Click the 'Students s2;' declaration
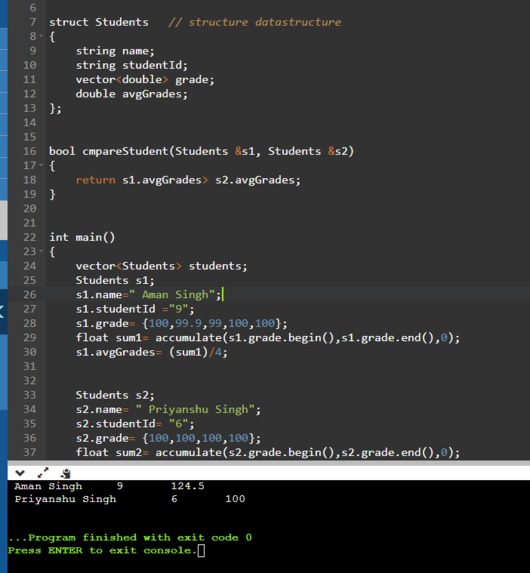 pyautogui.click(x=115, y=395)
